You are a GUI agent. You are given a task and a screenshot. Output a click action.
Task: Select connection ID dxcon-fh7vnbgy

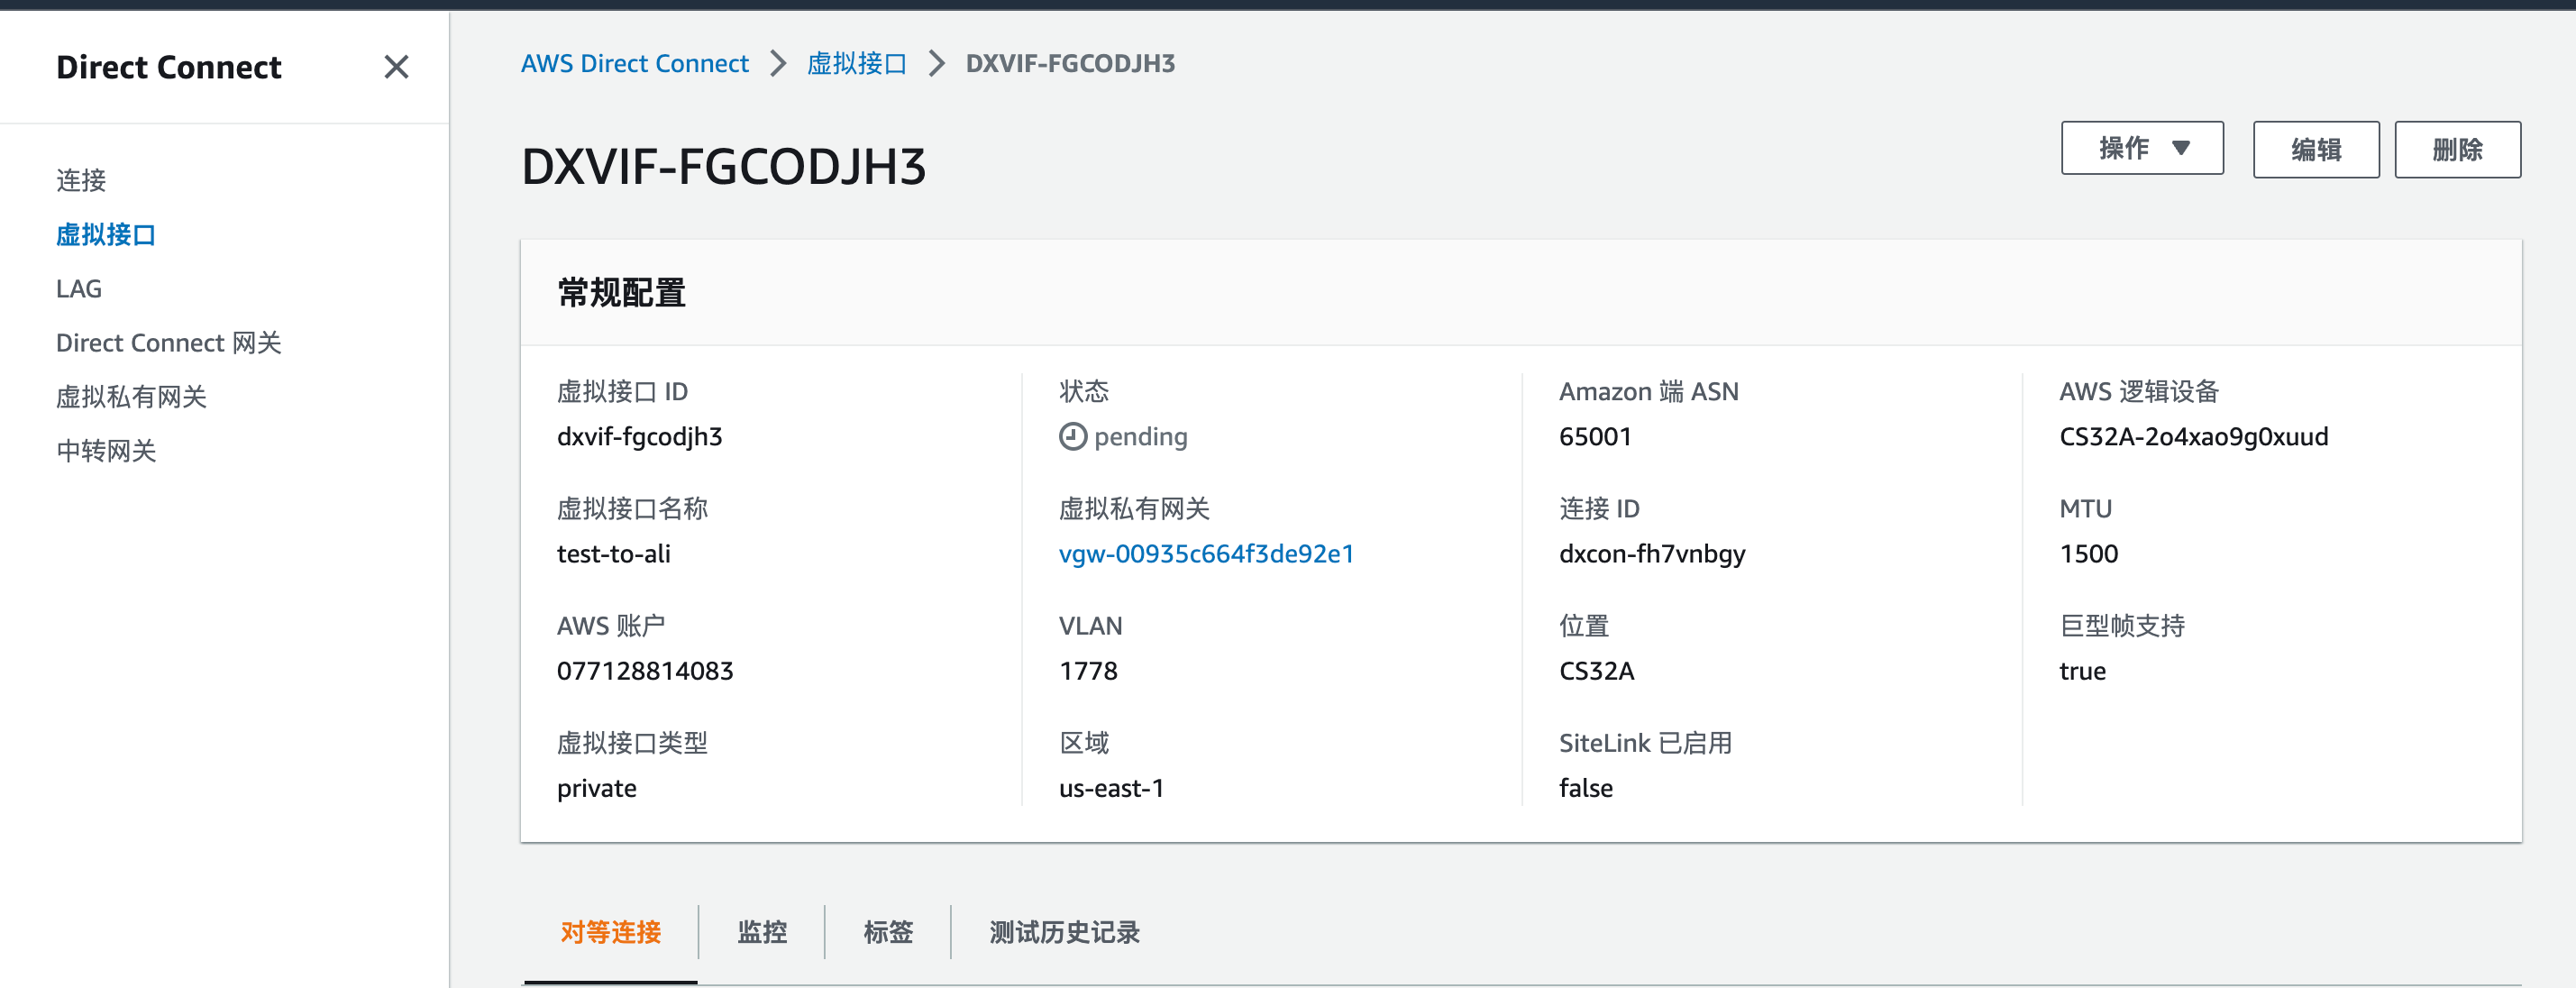pos(1652,553)
